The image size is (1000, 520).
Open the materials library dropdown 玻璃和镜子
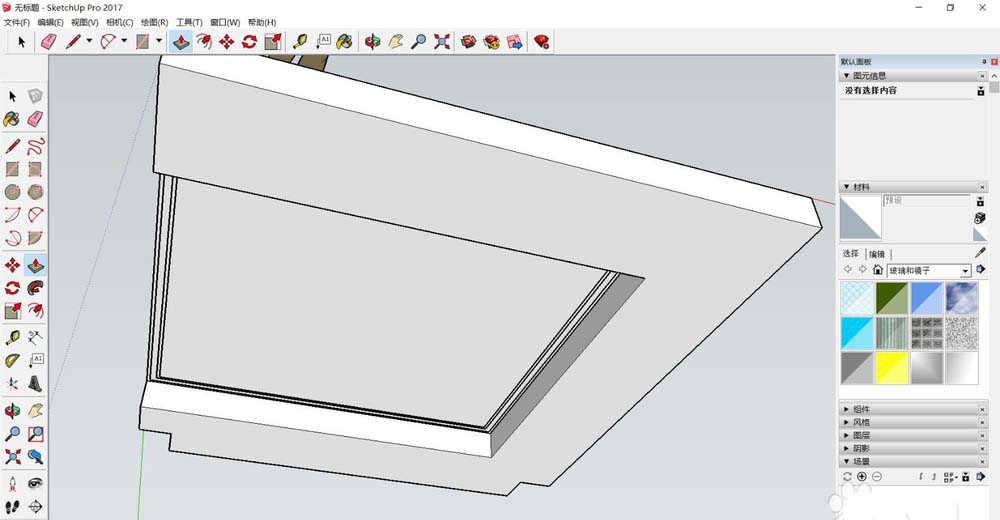[x=965, y=271]
